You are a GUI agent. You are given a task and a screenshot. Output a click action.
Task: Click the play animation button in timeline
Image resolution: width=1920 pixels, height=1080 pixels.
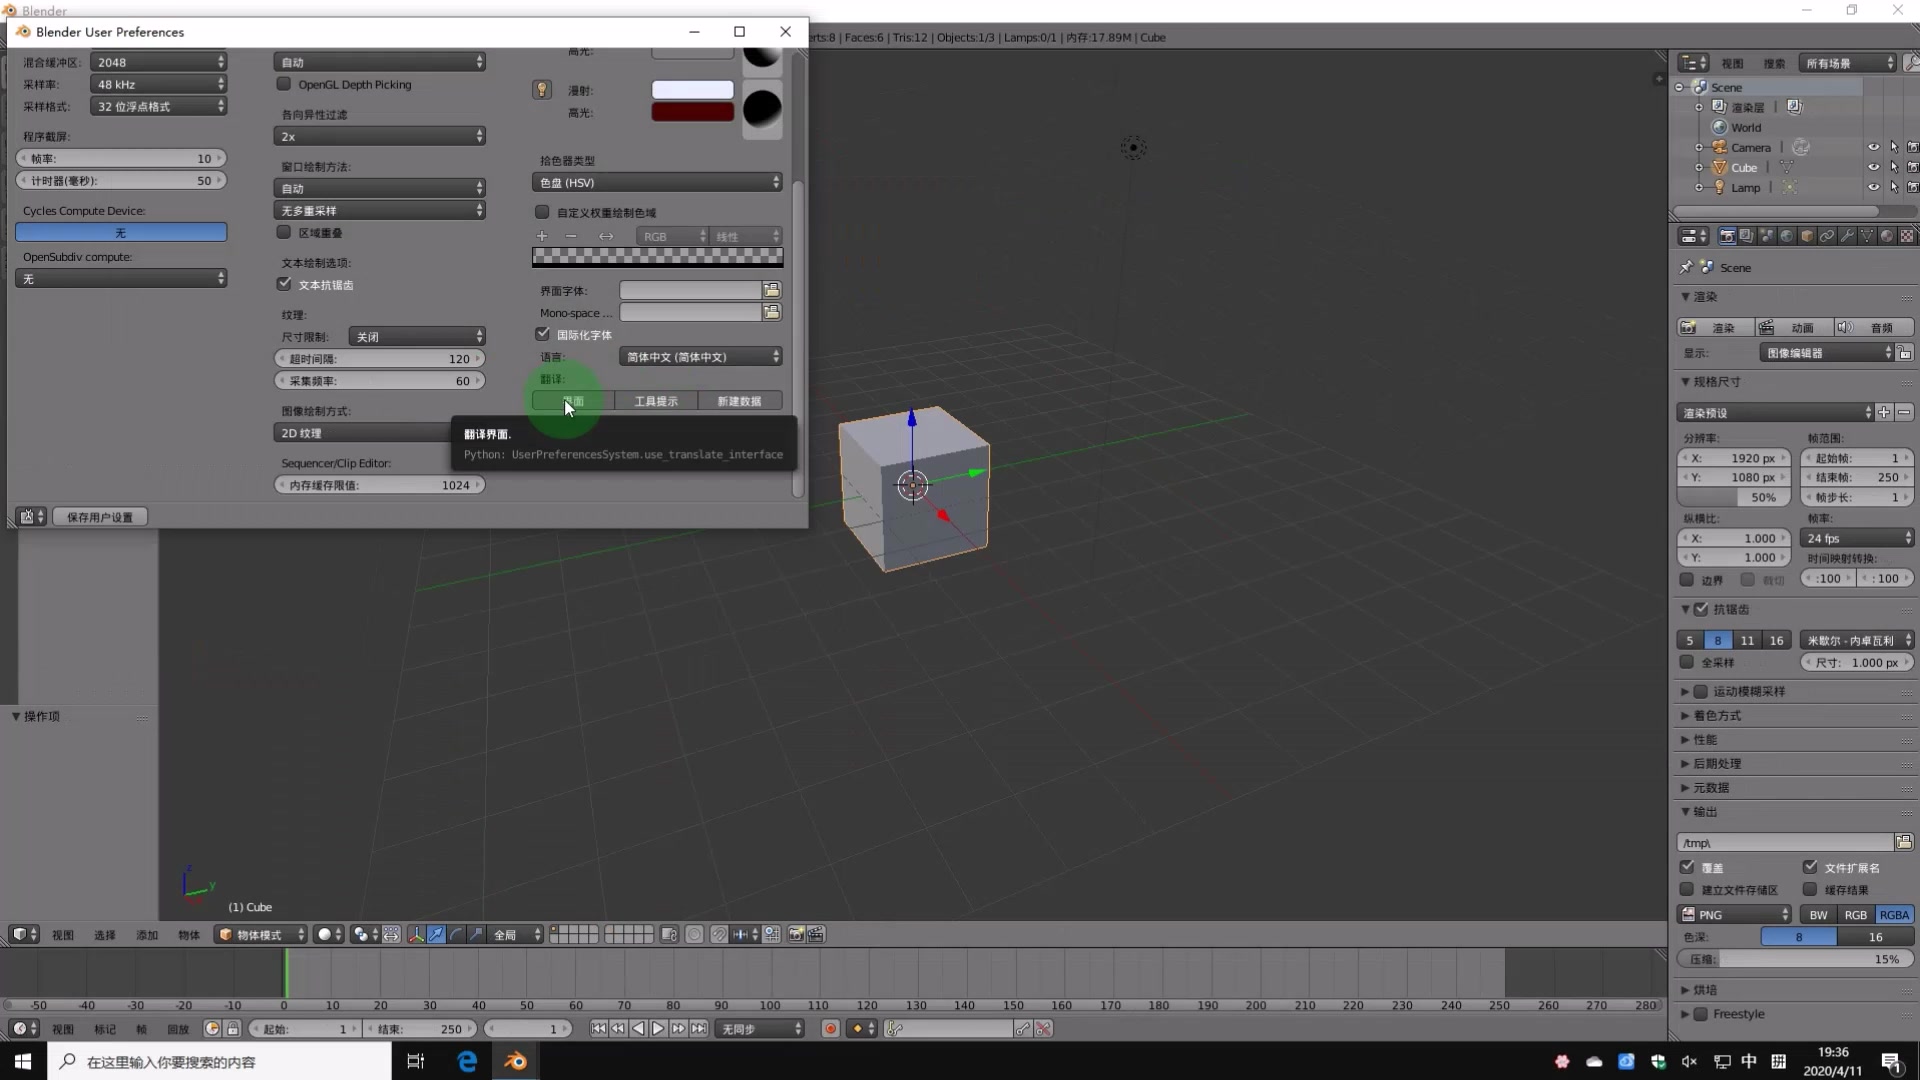point(658,1028)
